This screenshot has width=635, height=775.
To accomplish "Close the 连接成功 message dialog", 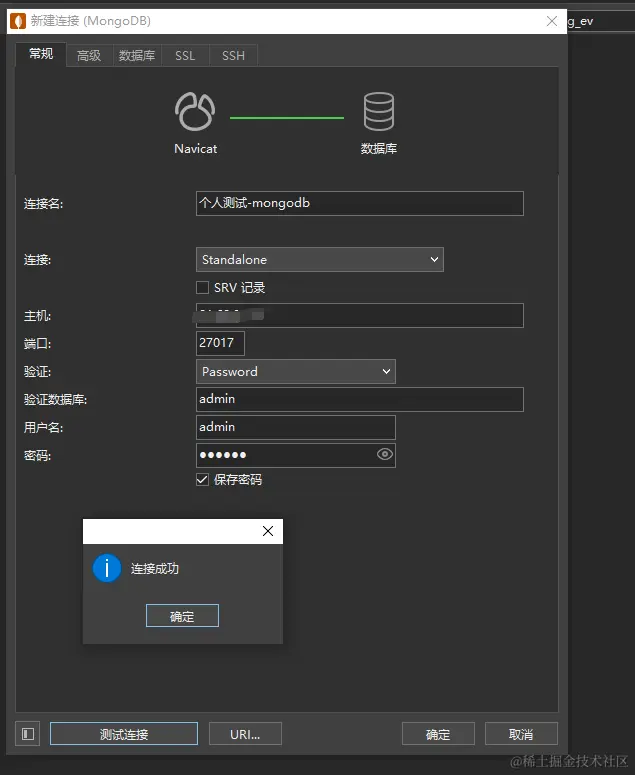I will click(268, 531).
